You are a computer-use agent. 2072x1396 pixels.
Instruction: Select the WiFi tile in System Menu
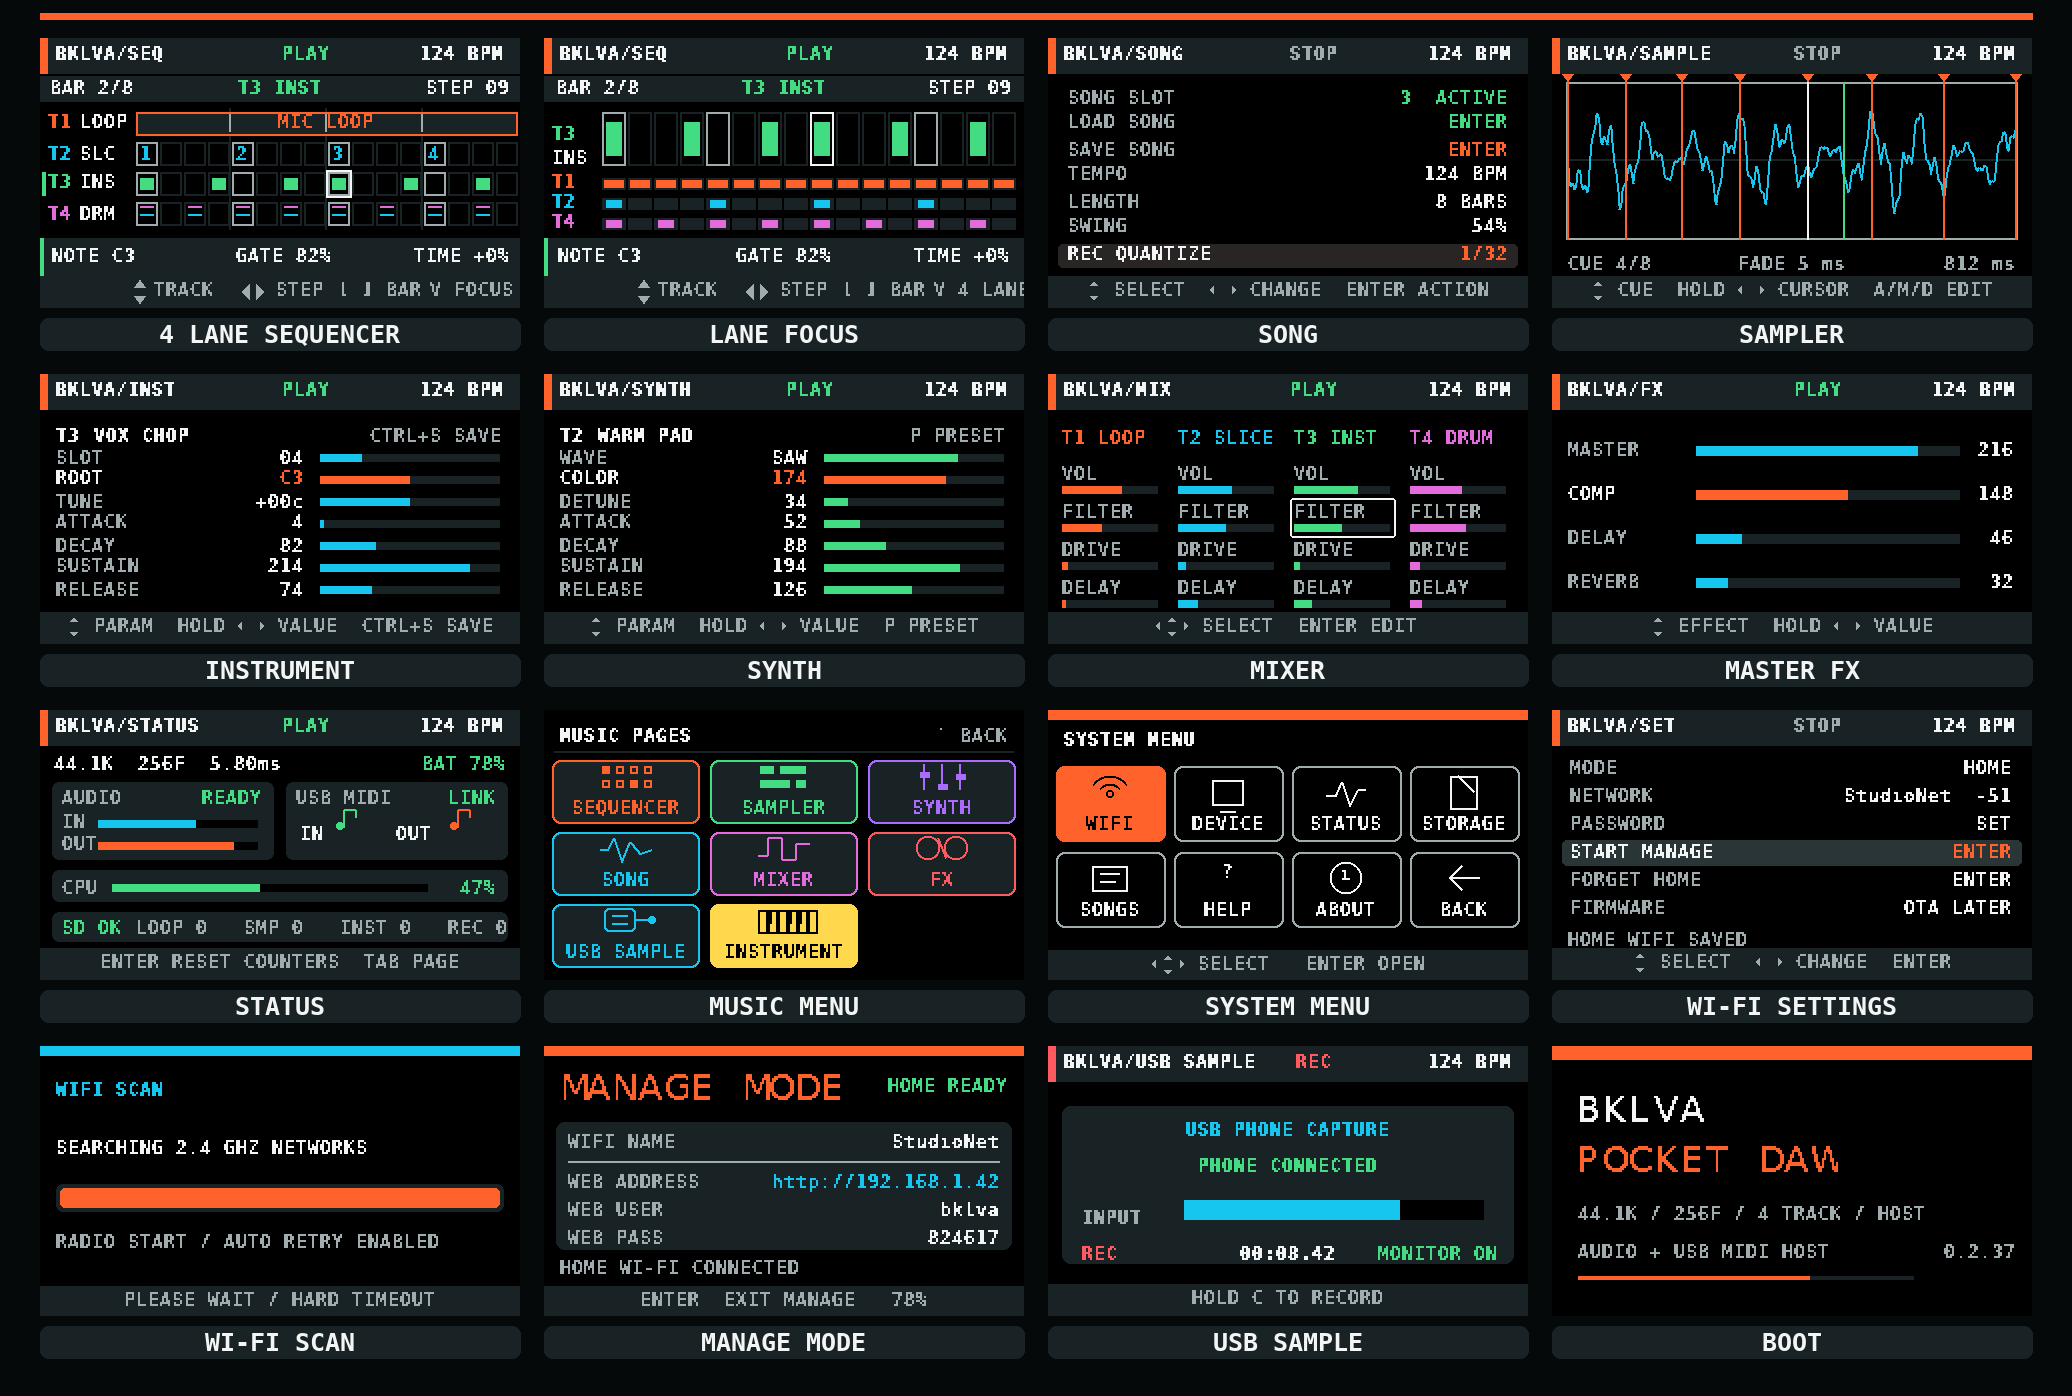click(x=1110, y=804)
